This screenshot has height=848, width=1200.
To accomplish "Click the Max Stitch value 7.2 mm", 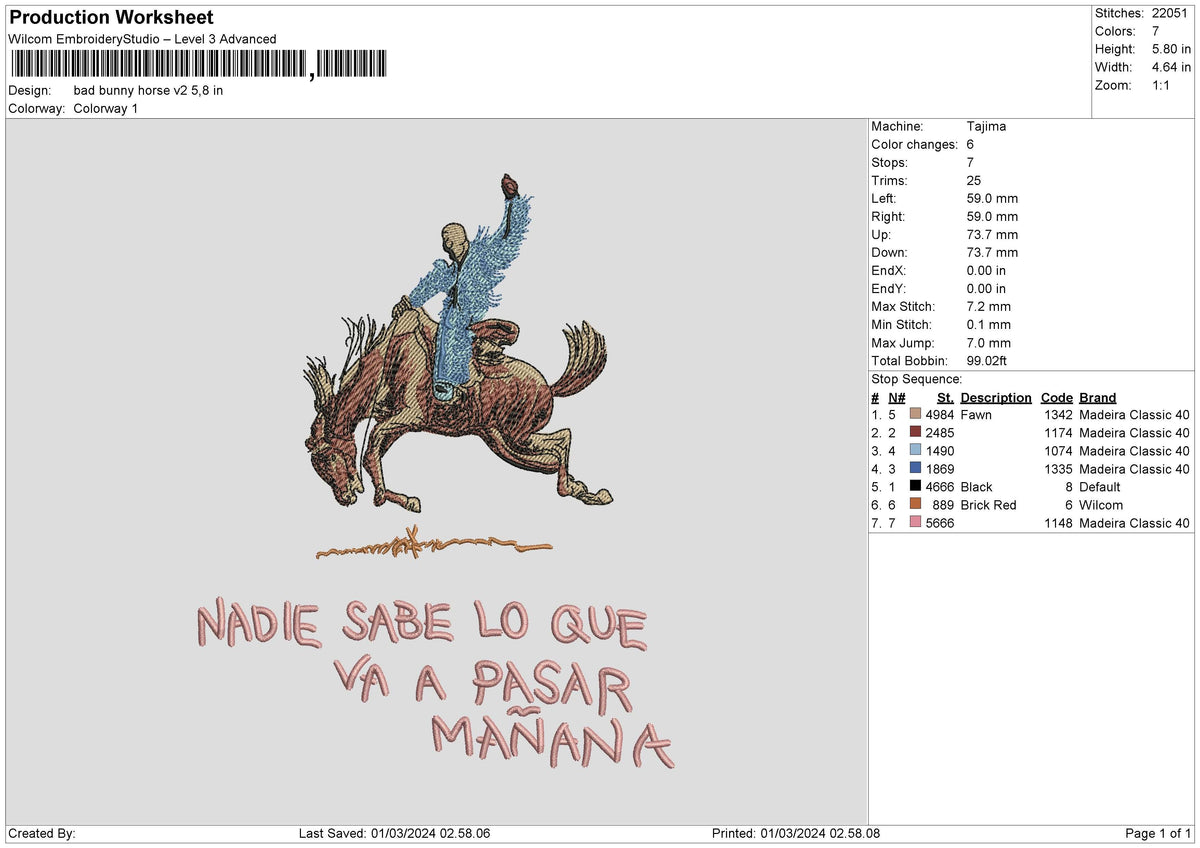I will tap(989, 307).
